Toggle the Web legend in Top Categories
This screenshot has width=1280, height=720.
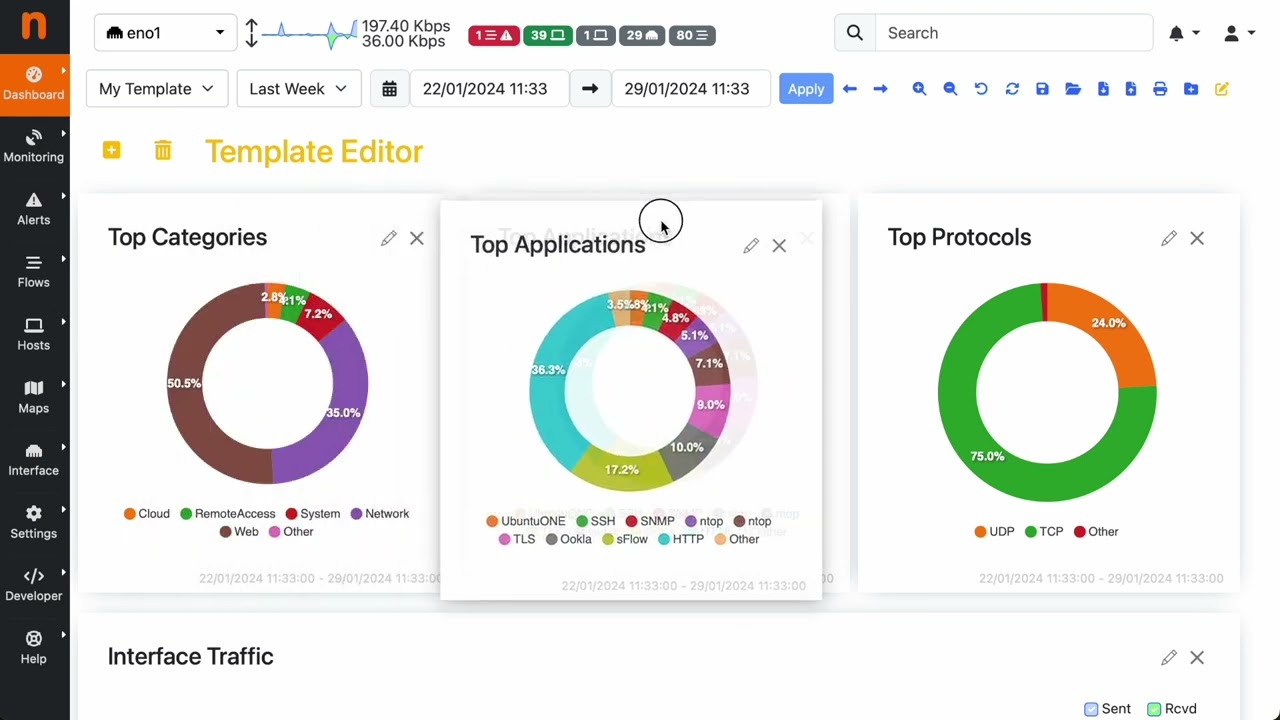coord(239,532)
